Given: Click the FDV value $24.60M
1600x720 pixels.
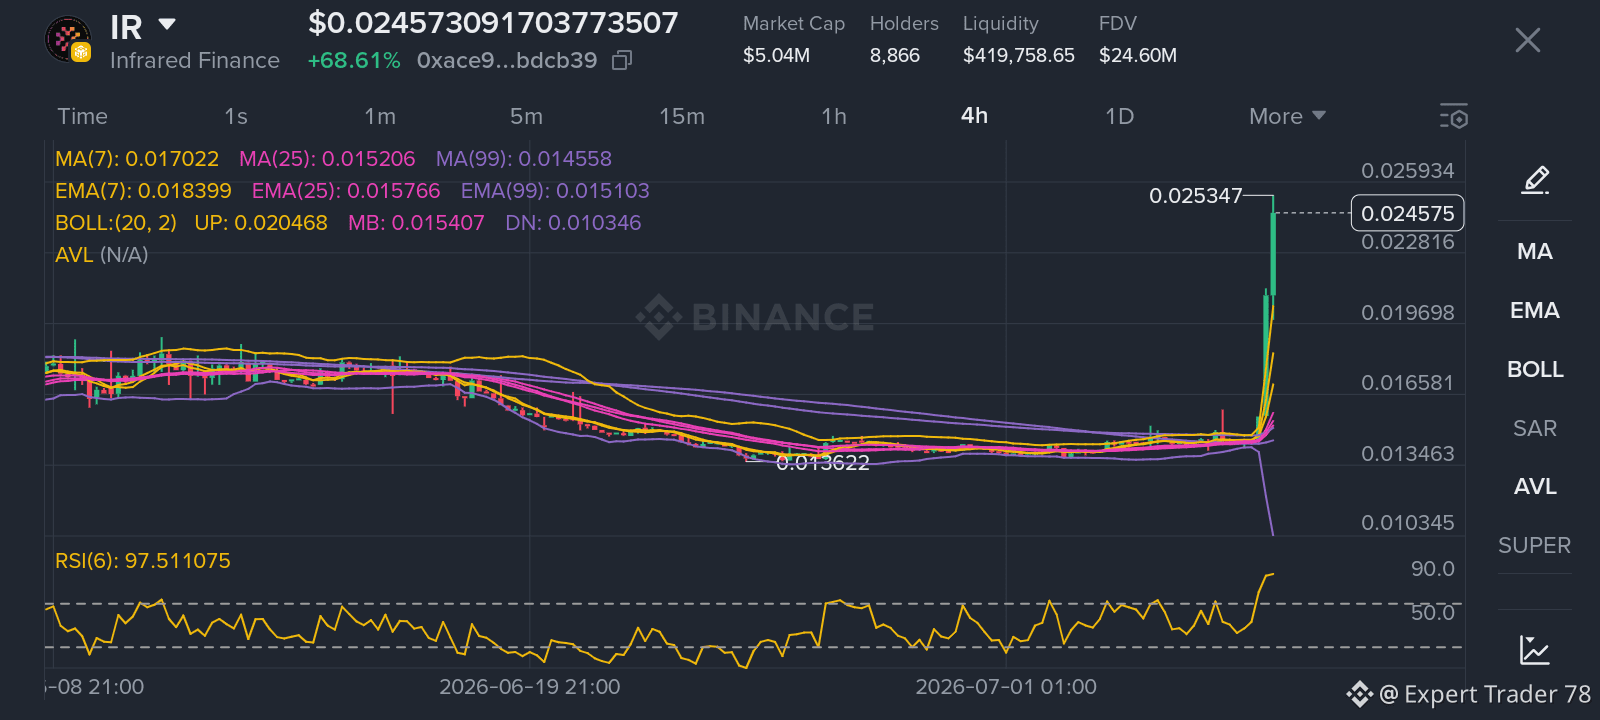Looking at the screenshot, I should point(1138,56).
